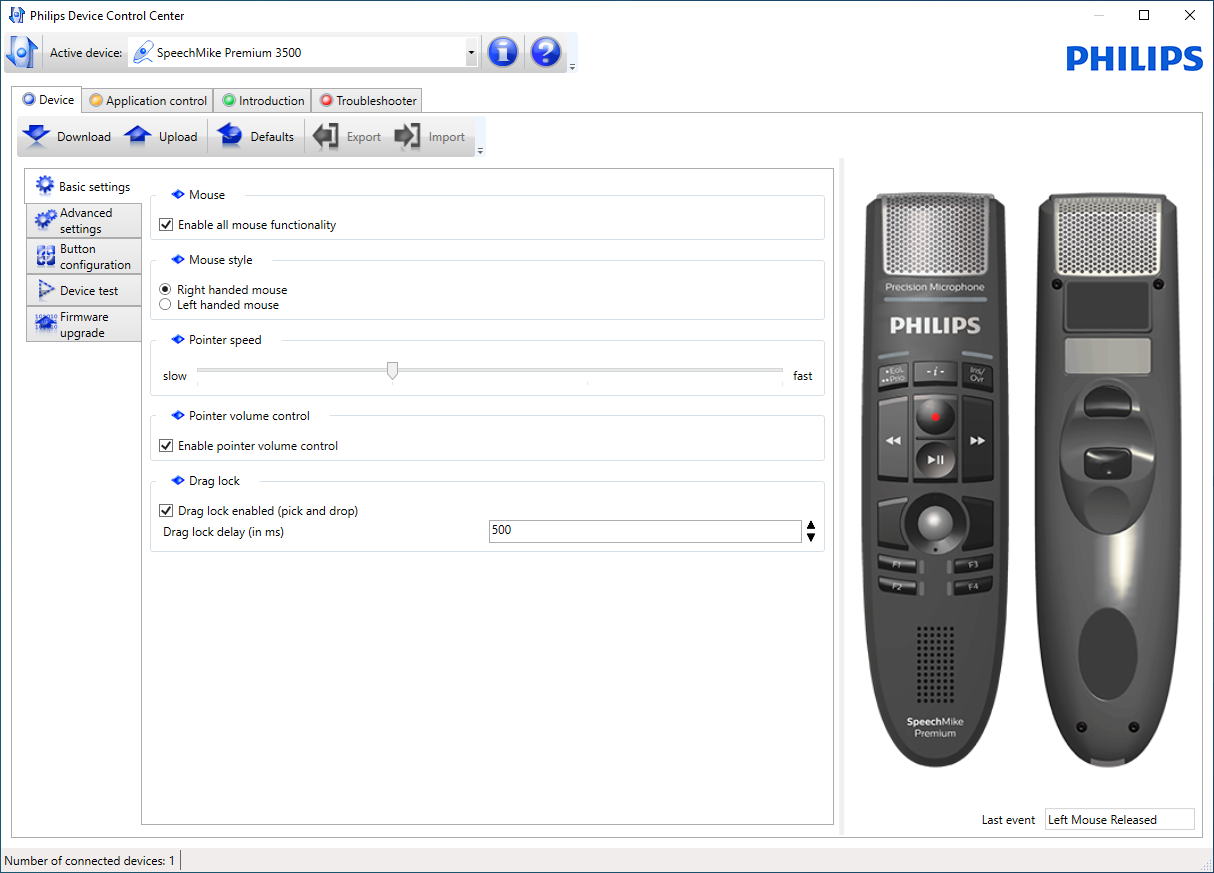Restore Defaults from the toolbar
Screen dimensions: 1214x873
[x=256, y=136]
